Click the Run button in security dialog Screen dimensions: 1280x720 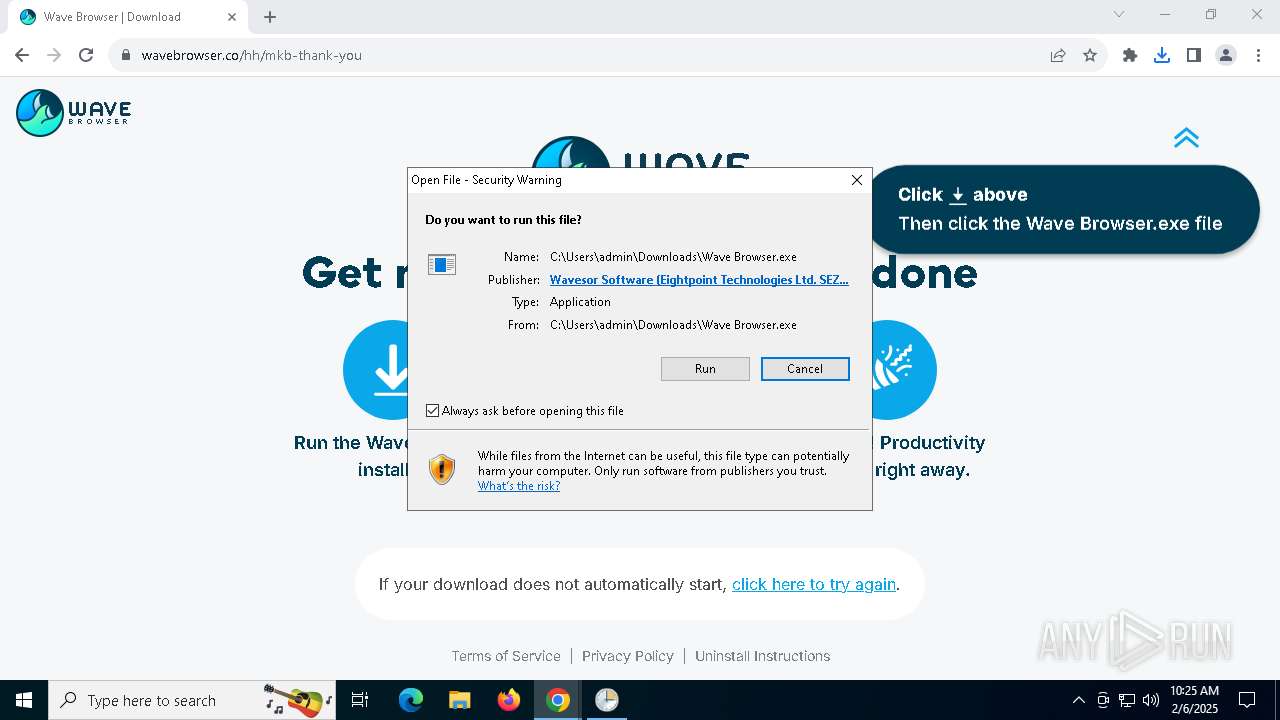point(705,369)
